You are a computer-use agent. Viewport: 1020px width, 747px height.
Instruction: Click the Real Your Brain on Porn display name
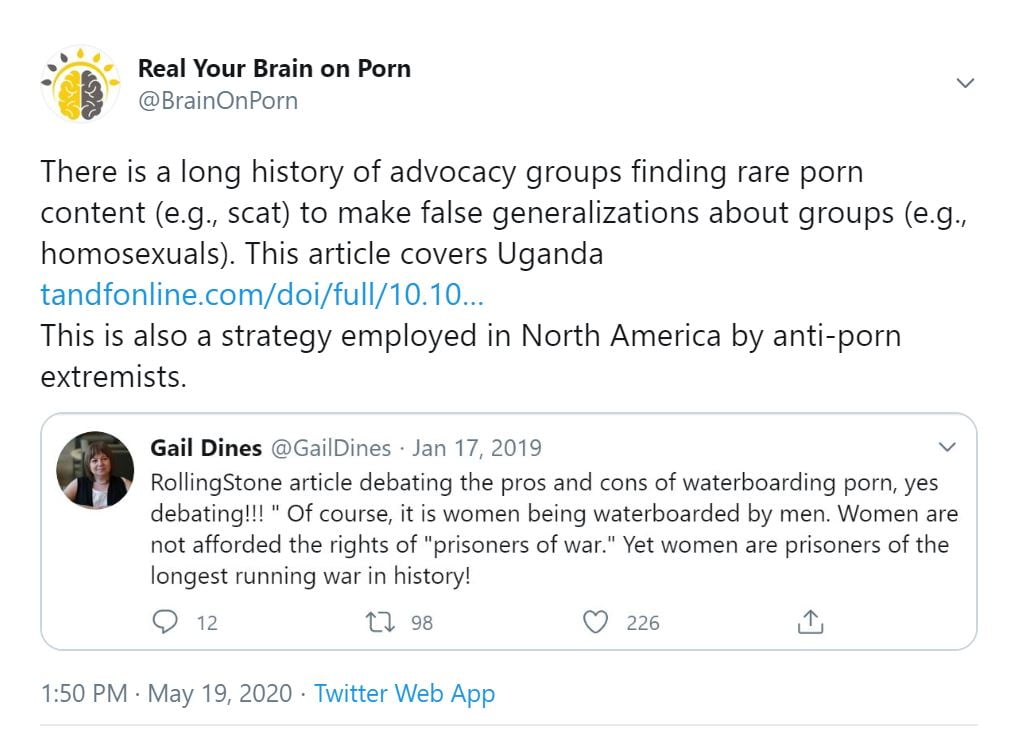274,69
